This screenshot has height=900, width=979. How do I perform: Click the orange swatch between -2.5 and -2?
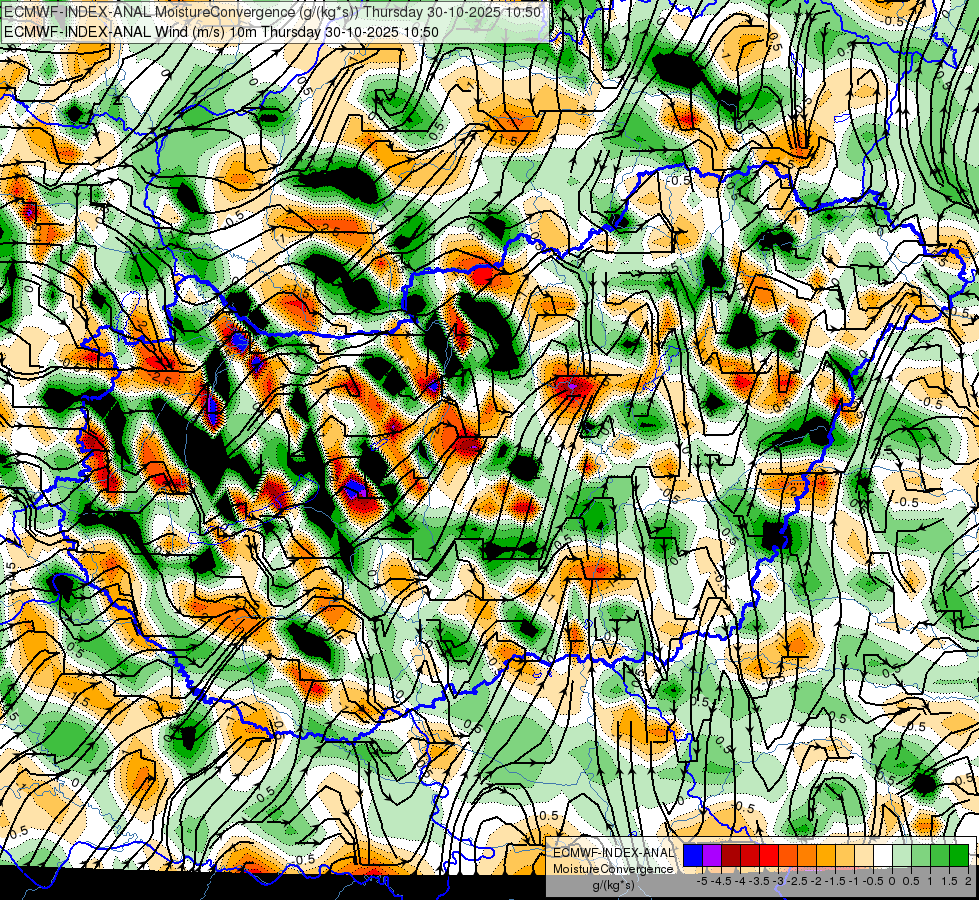pyautogui.click(x=807, y=856)
